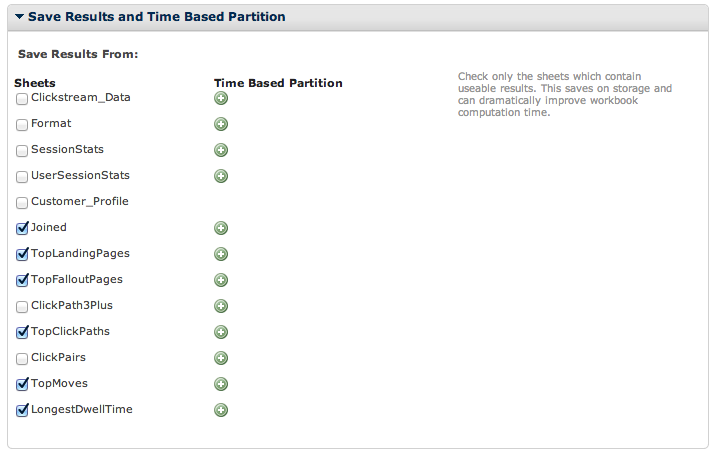Tick the ClickPairs checkbox

21,359
